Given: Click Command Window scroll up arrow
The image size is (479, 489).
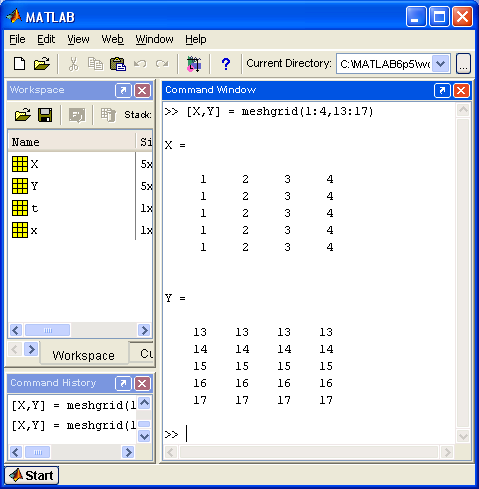Looking at the screenshot, I should click(463, 110).
